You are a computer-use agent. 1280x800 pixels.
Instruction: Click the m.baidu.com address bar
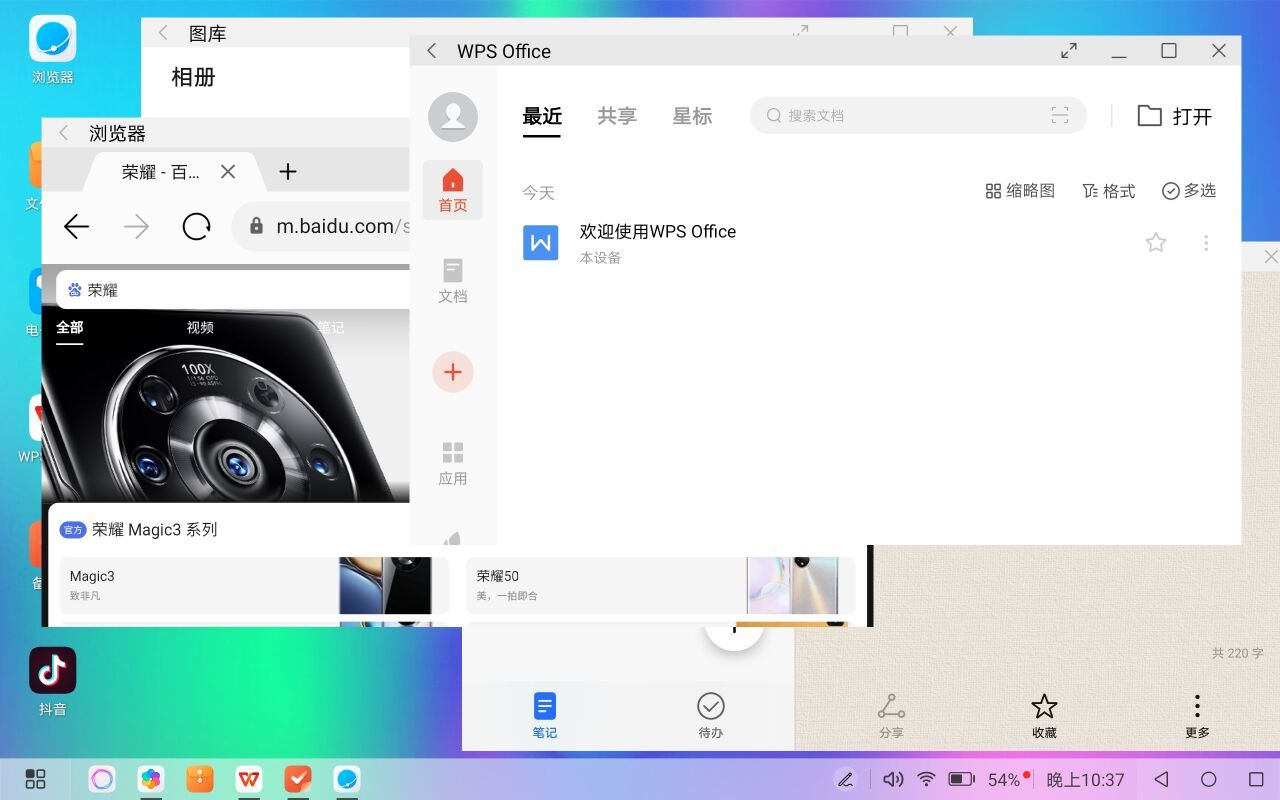[321, 227]
